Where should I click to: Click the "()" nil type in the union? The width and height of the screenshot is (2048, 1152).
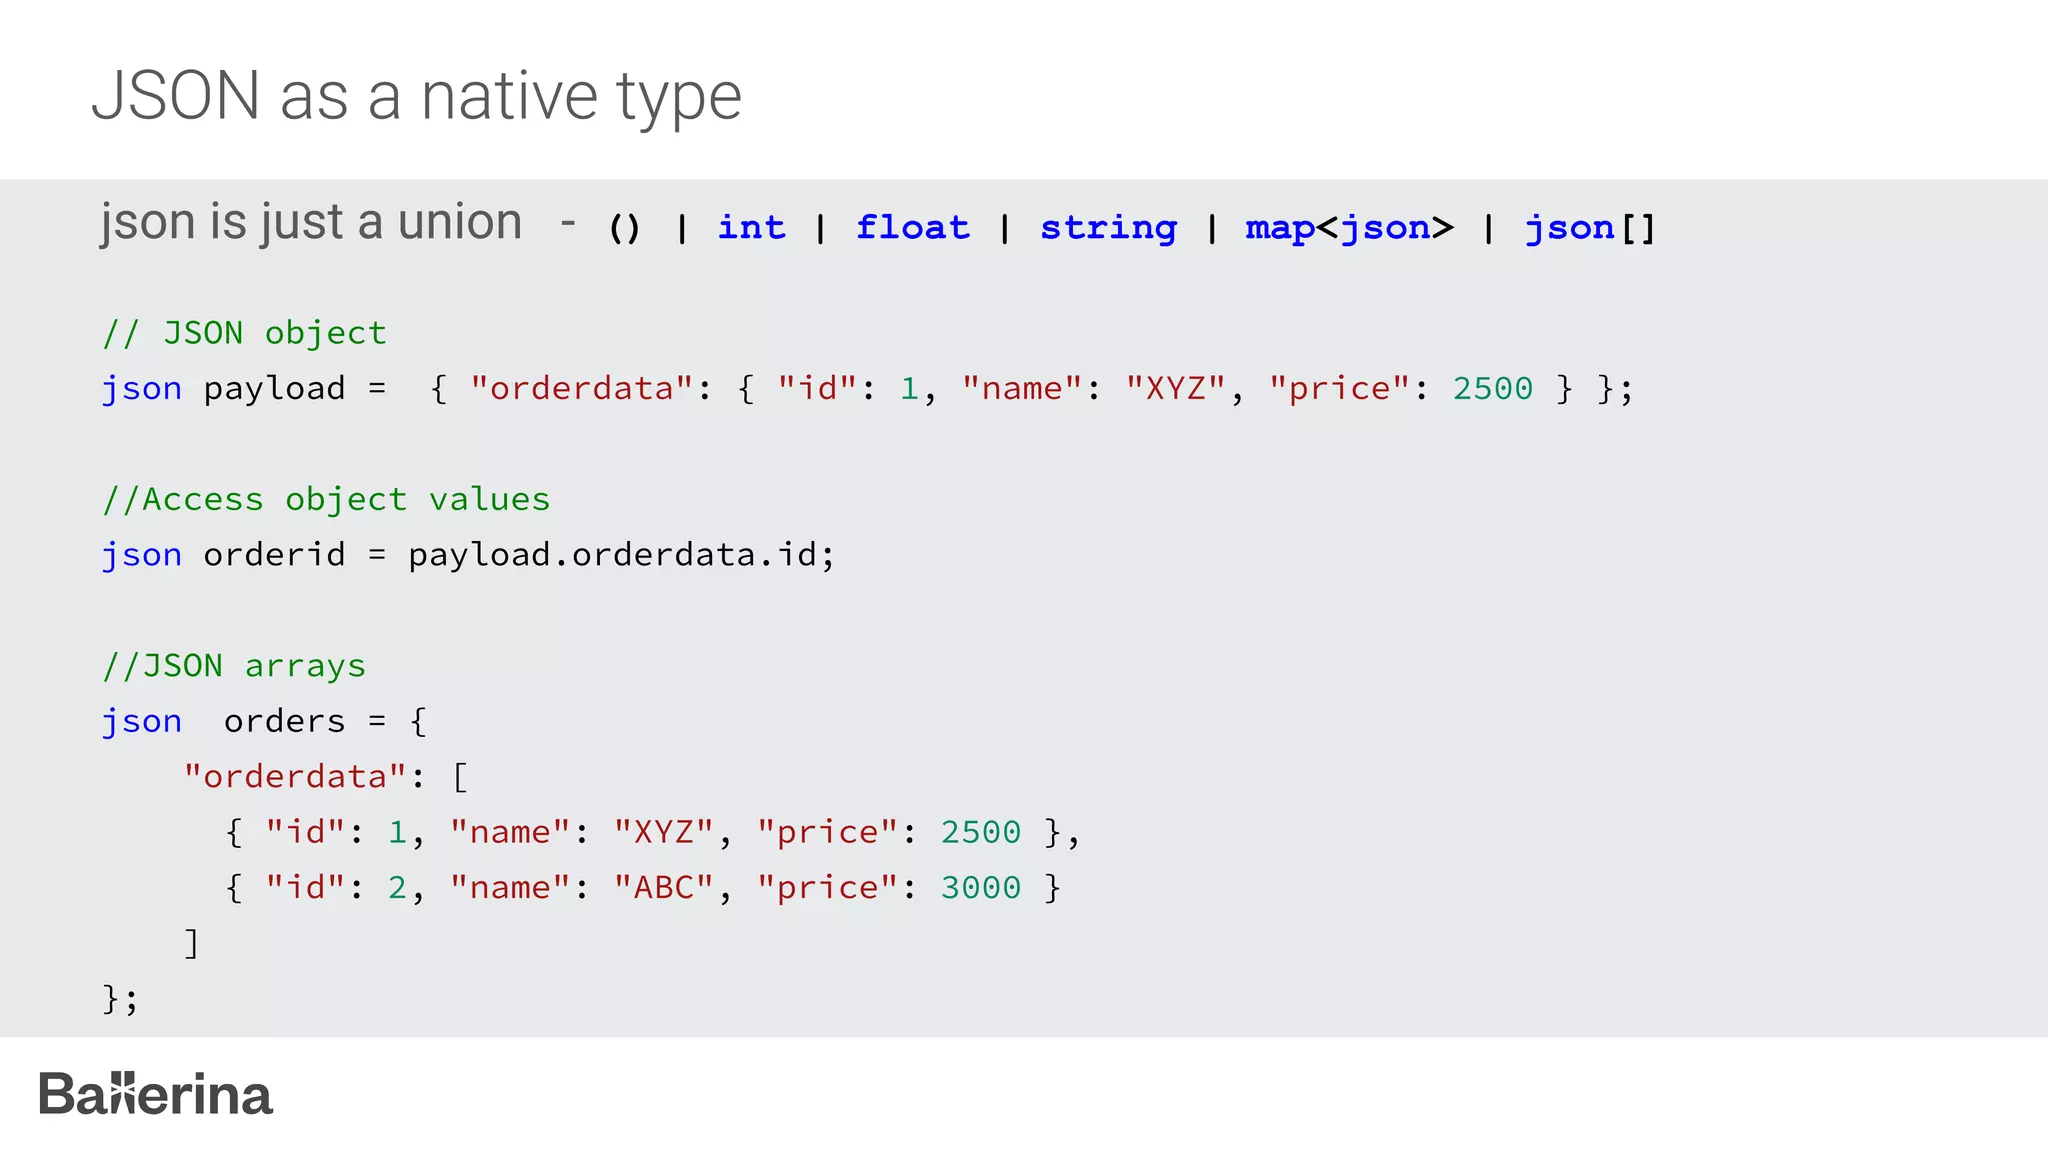(625, 229)
